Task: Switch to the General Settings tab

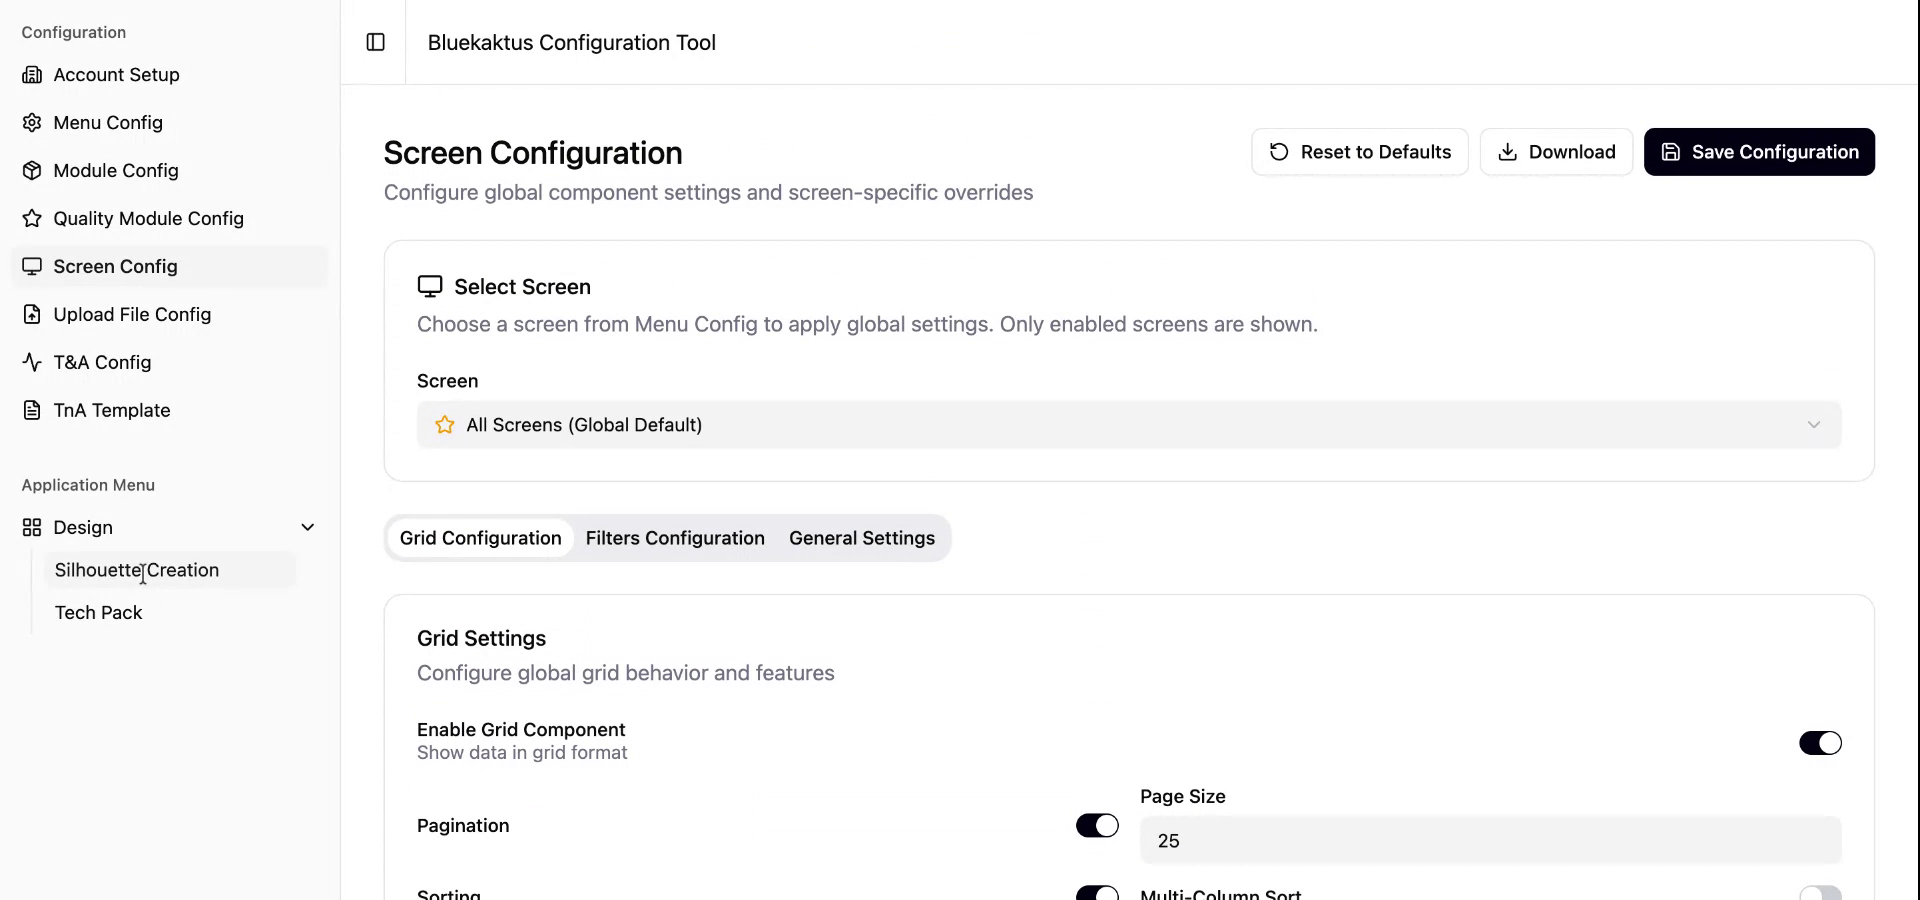Action: coord(861,539)
